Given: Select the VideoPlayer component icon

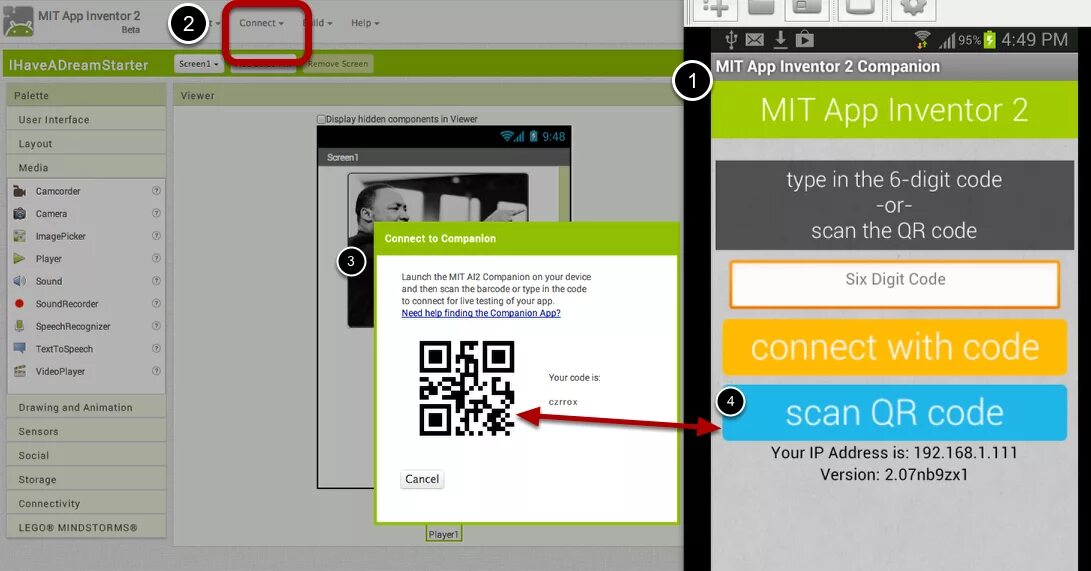Looking at the screenshot, I should pos(19,371).
